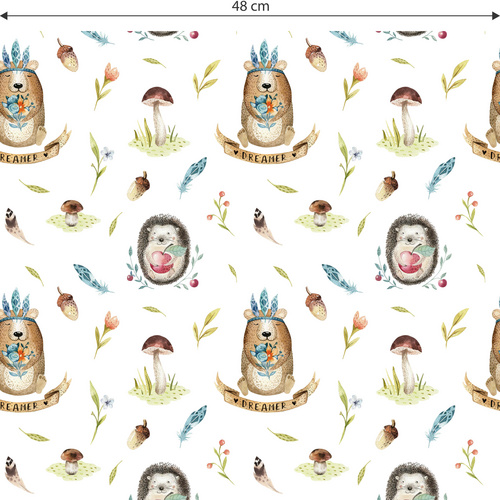500x500 pixels.
Task: Click cut-off hedgehog at bottom left of center
Action: [x=165, y=481]
